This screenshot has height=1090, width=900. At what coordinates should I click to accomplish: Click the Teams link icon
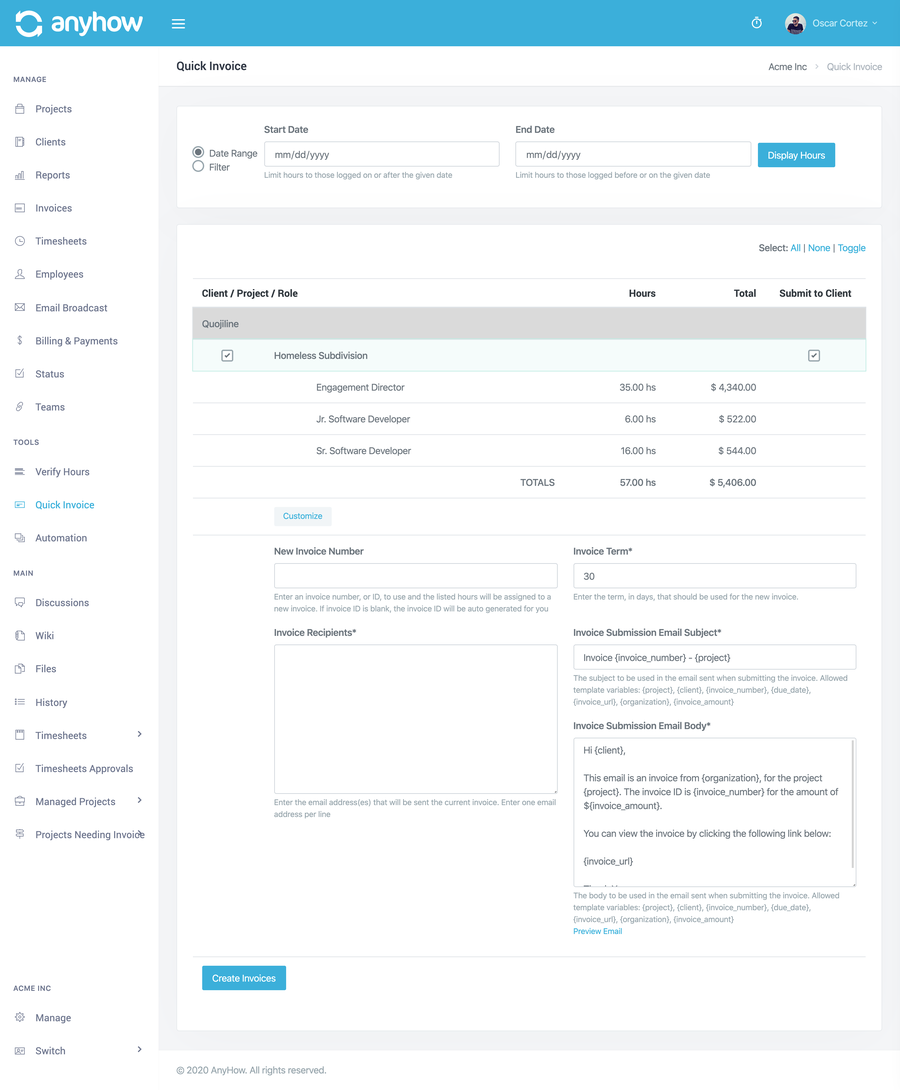pos(19,407)
